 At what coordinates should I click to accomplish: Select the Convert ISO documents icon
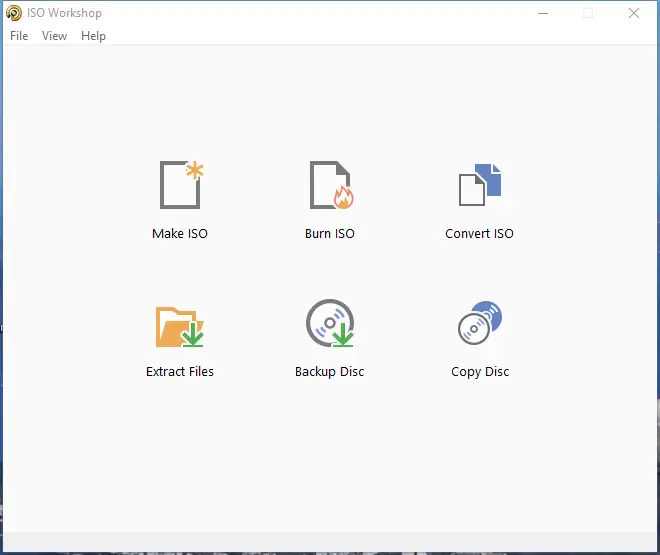480,185
